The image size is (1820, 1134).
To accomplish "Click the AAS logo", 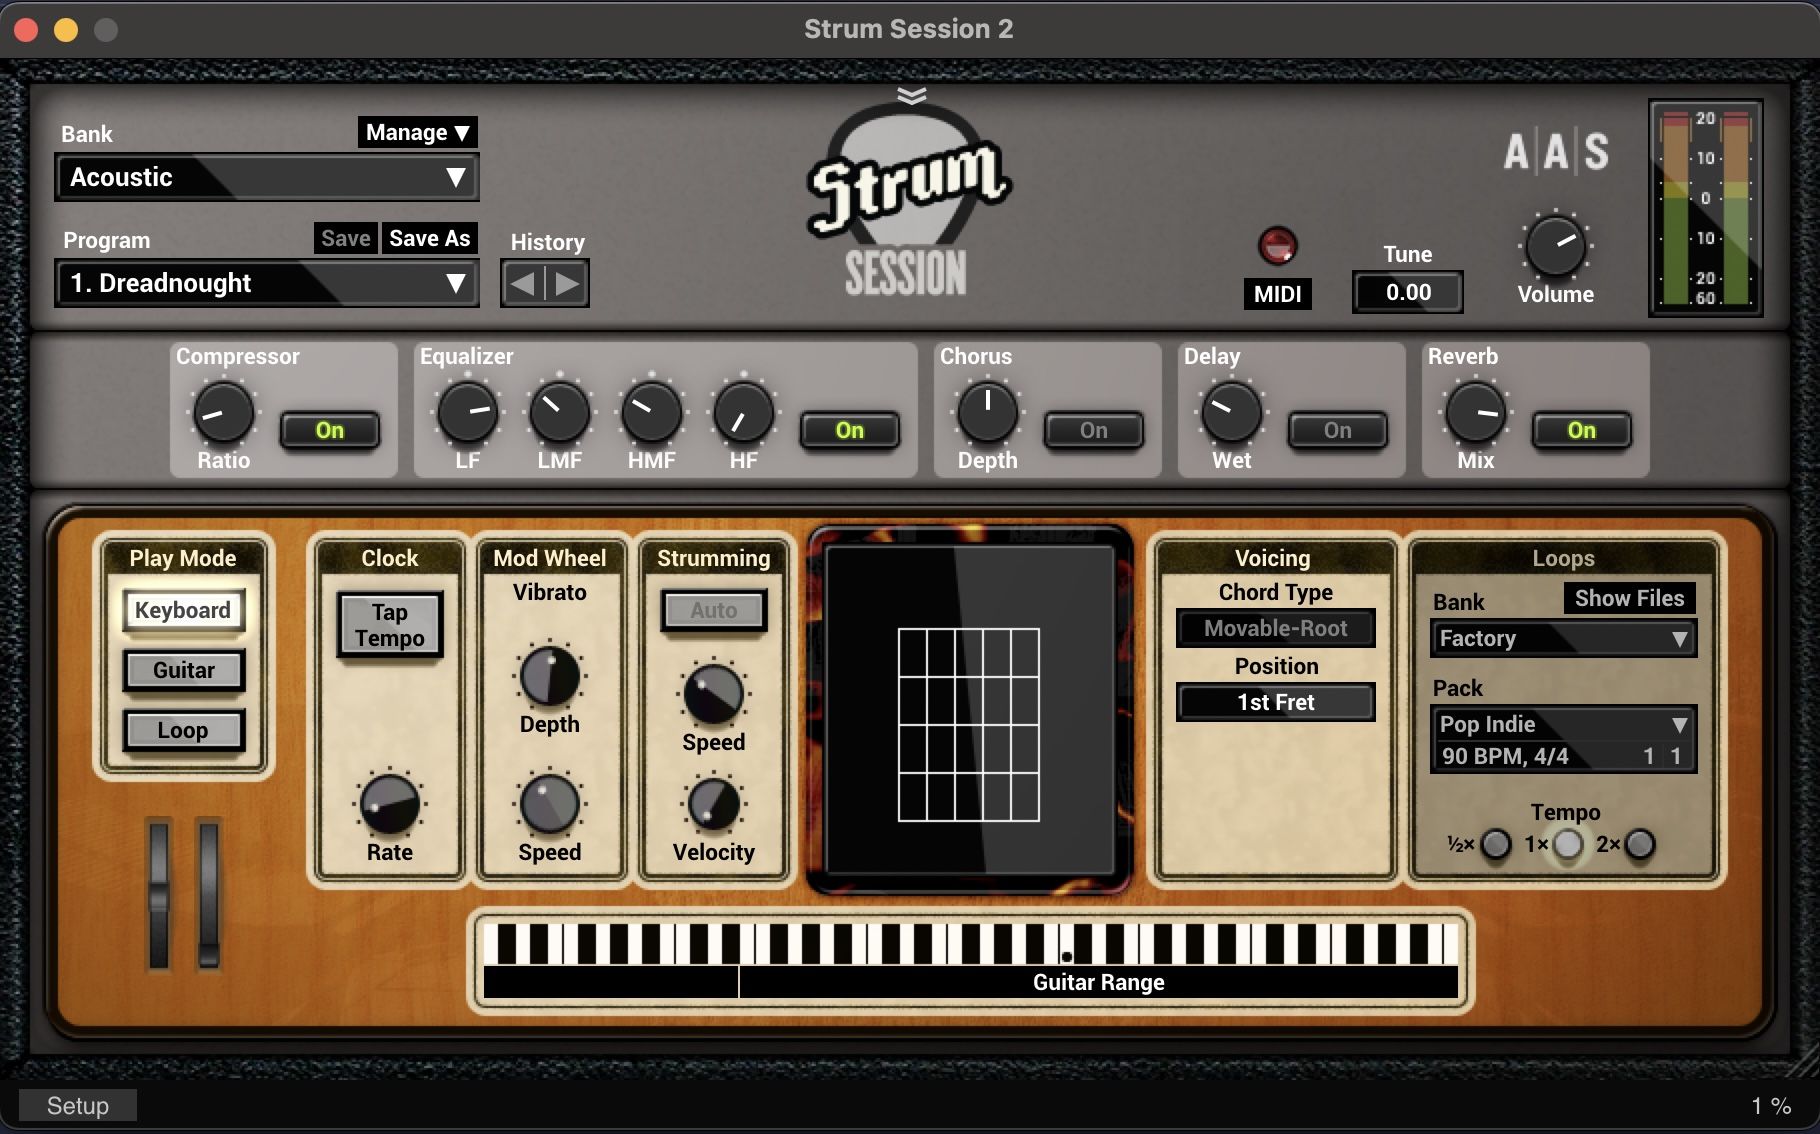I will pos(1556,152).
